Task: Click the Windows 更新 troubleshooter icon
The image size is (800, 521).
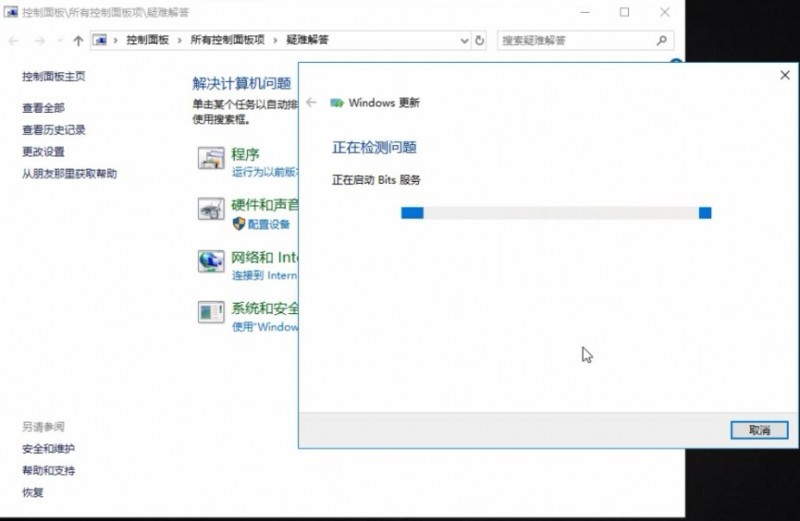Action: click(337, 103)
